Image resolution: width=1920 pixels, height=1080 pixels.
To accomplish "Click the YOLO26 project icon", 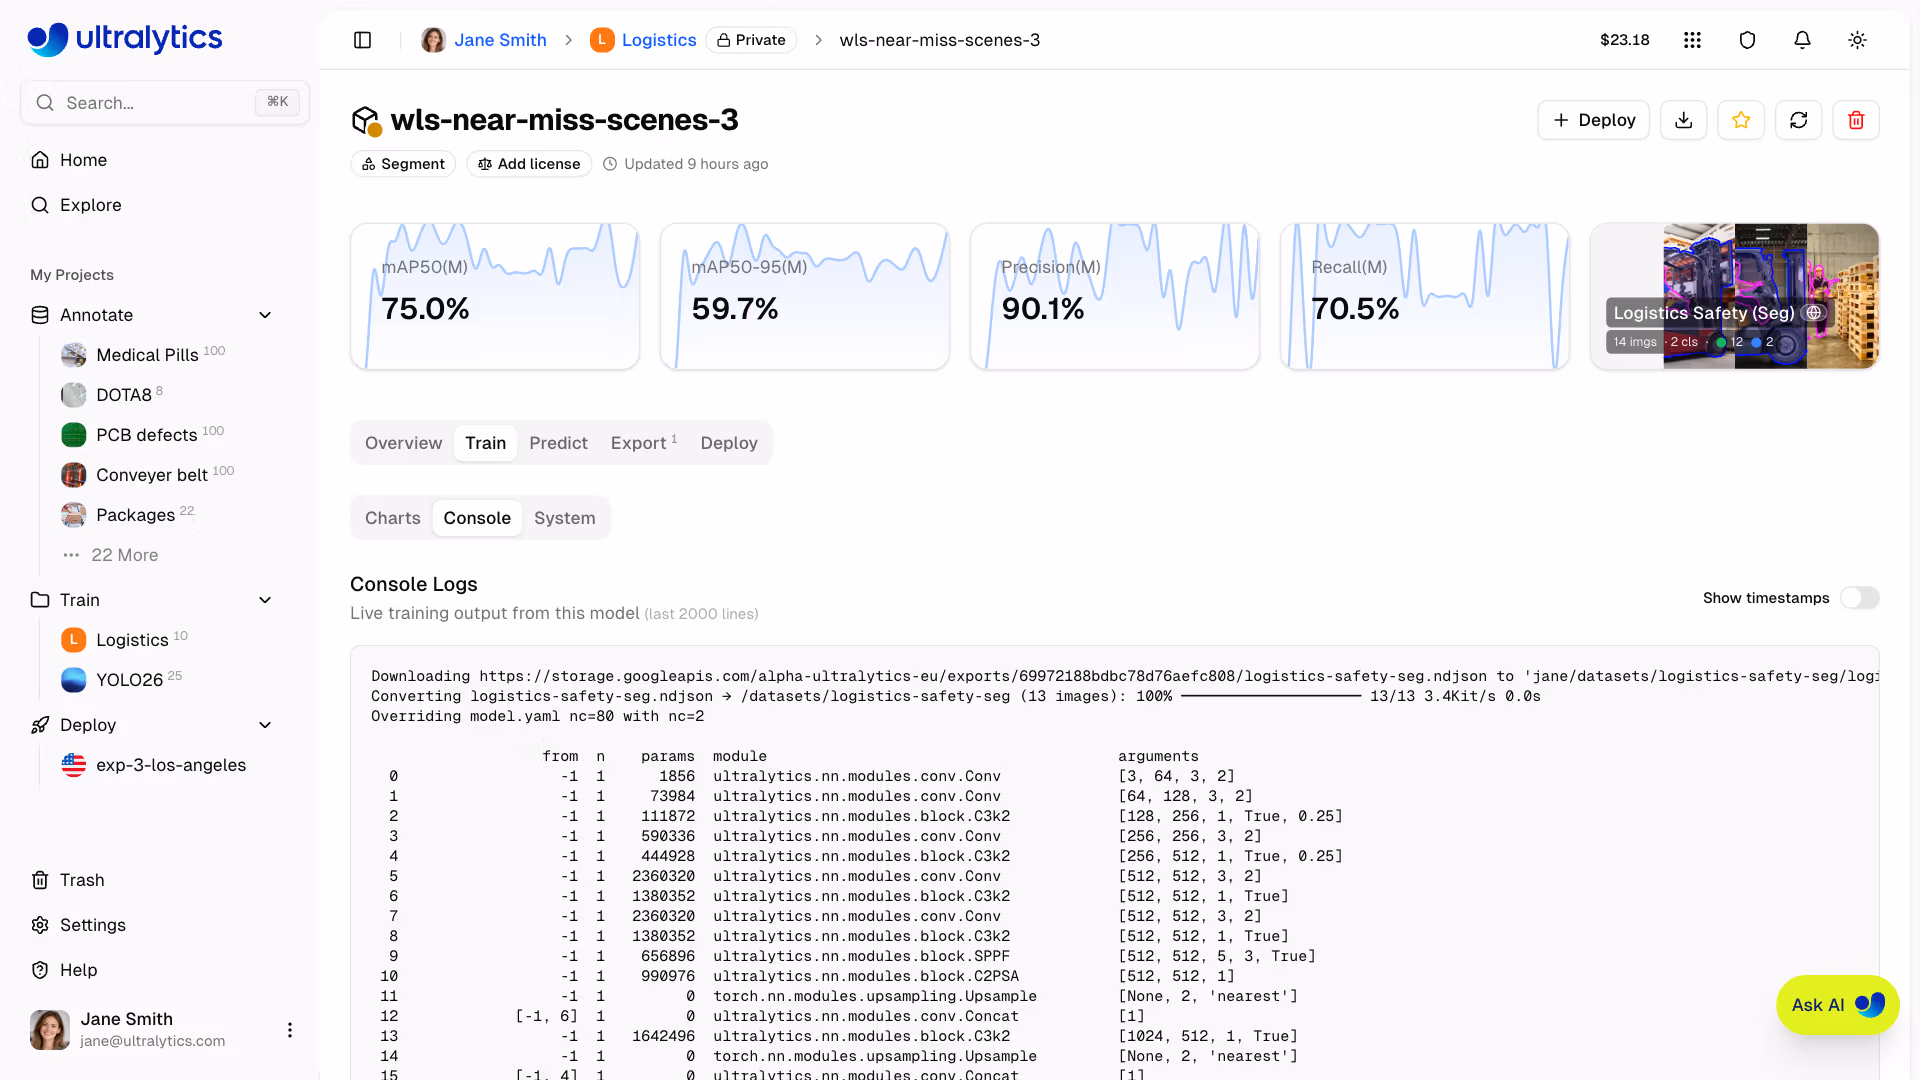I will tap(74, 680).
